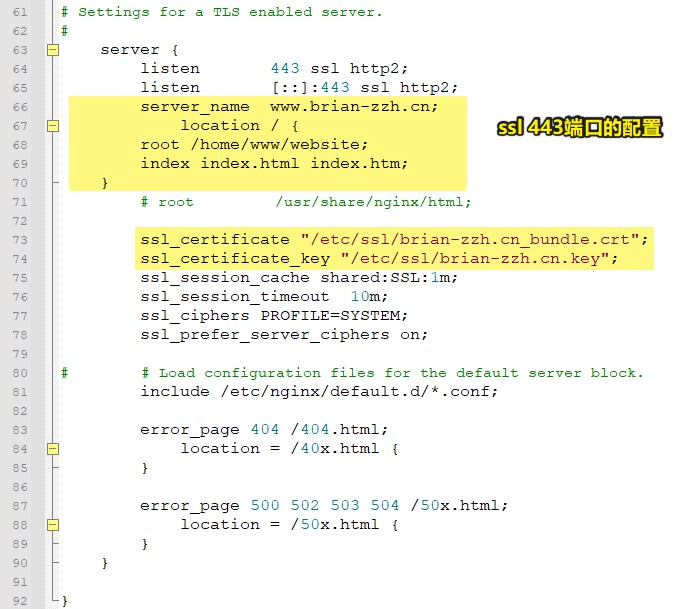Click line number 73 in the gutter
Screen dimensions: 693x609
[20, 240]
